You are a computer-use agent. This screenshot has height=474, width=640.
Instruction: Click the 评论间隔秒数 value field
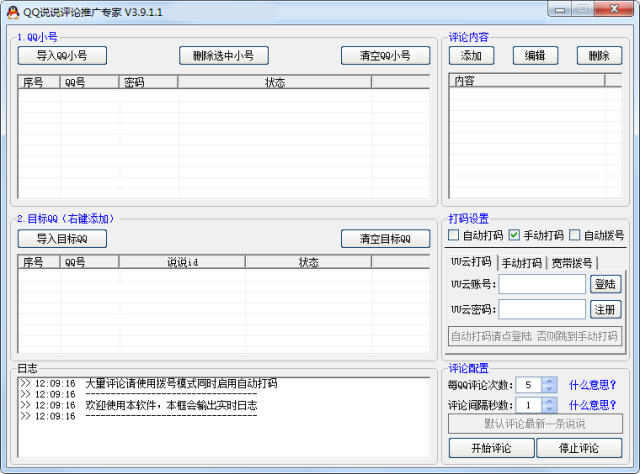(x=529, y=405)
